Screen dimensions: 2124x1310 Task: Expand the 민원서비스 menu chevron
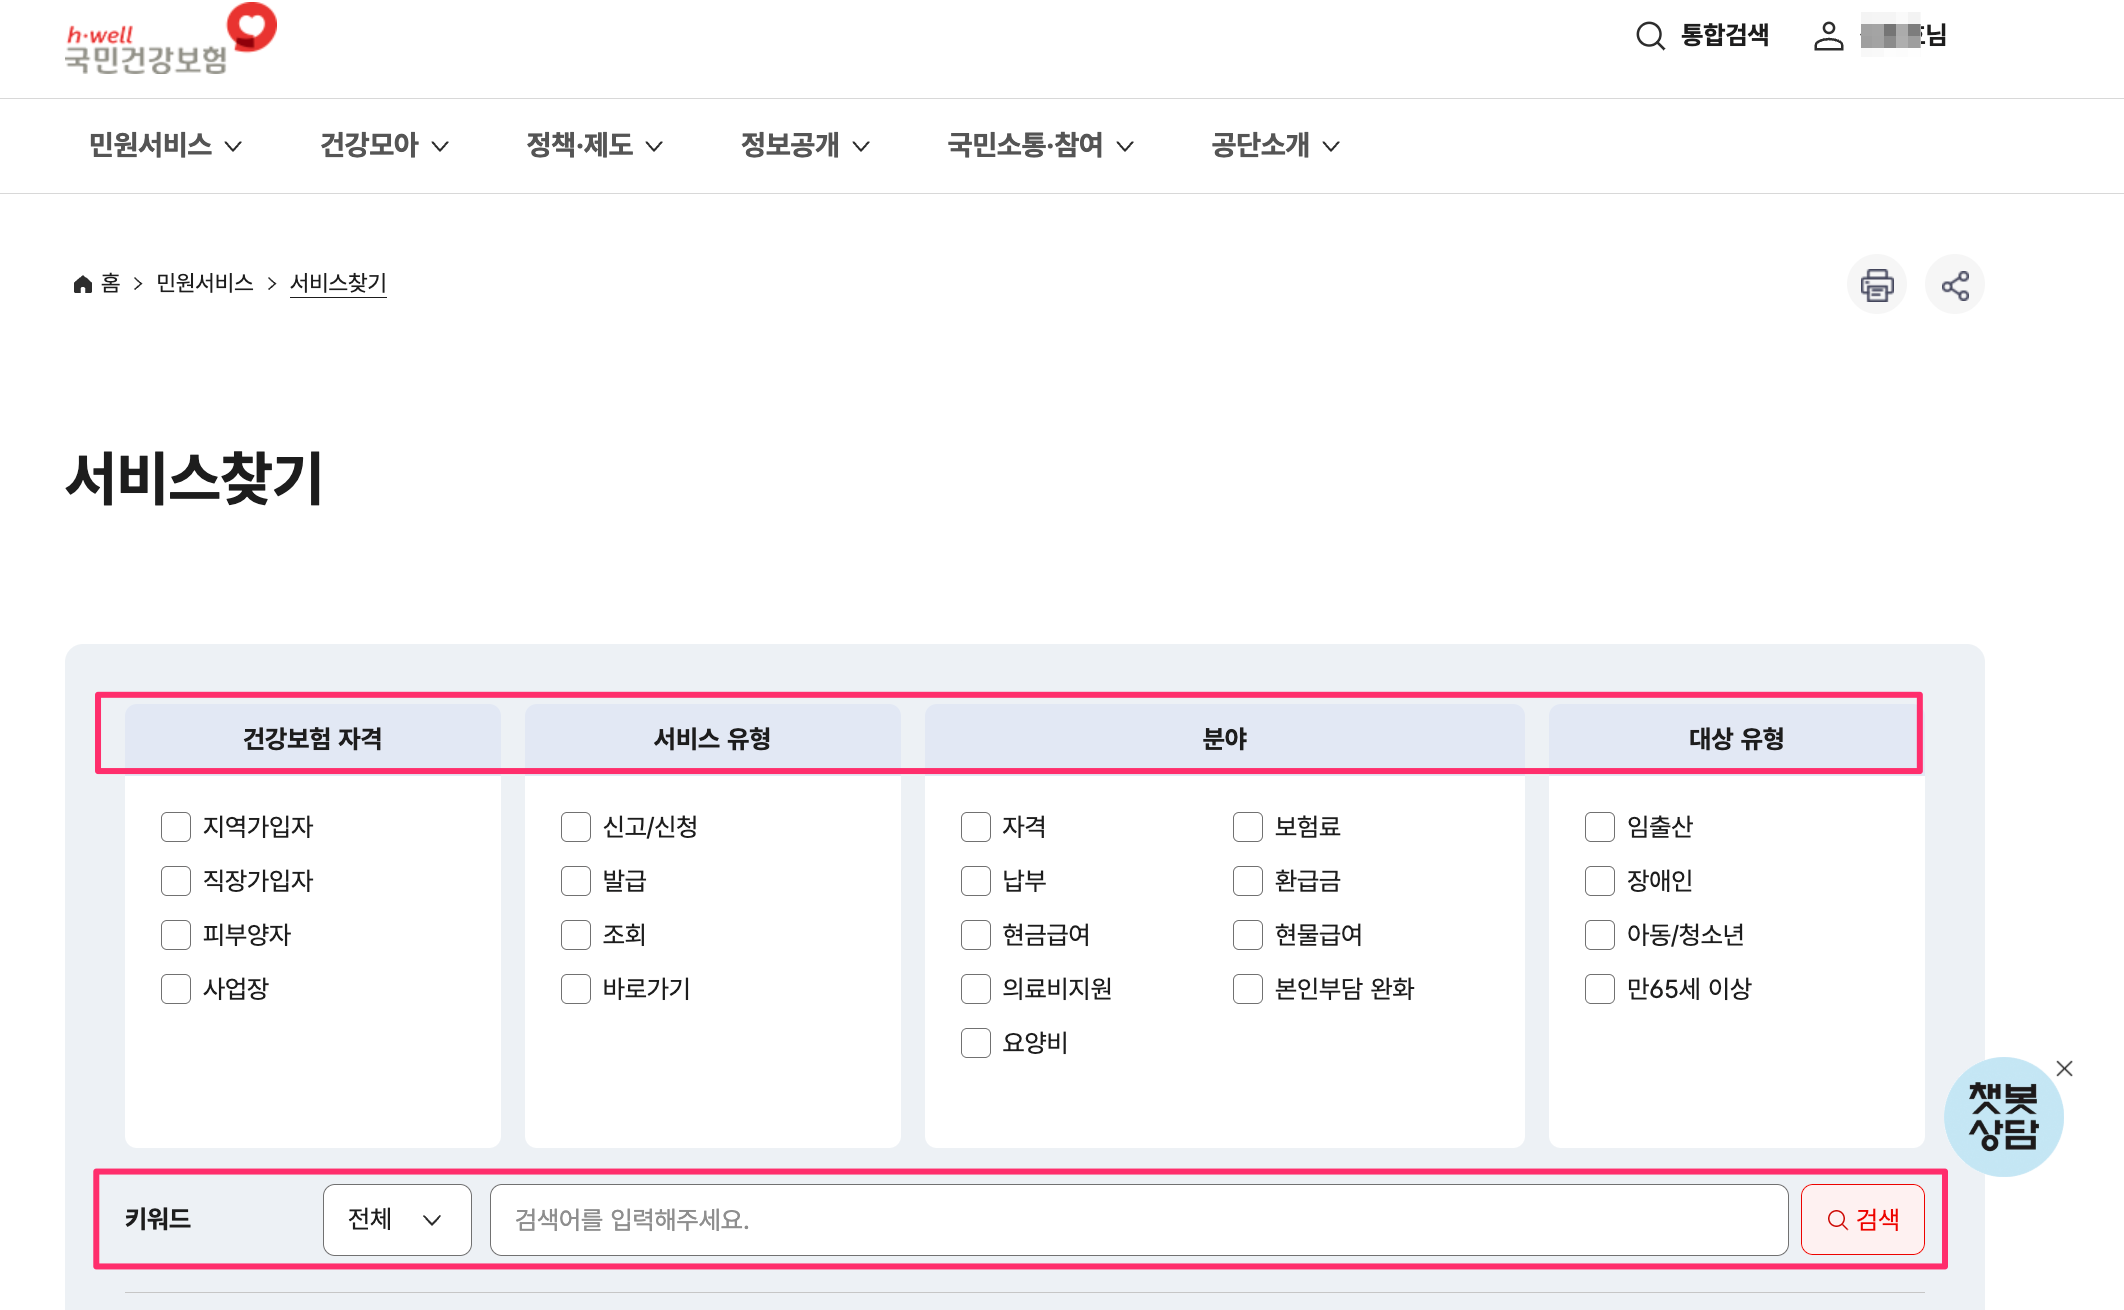pyautogui.click(x=234, y=146)
